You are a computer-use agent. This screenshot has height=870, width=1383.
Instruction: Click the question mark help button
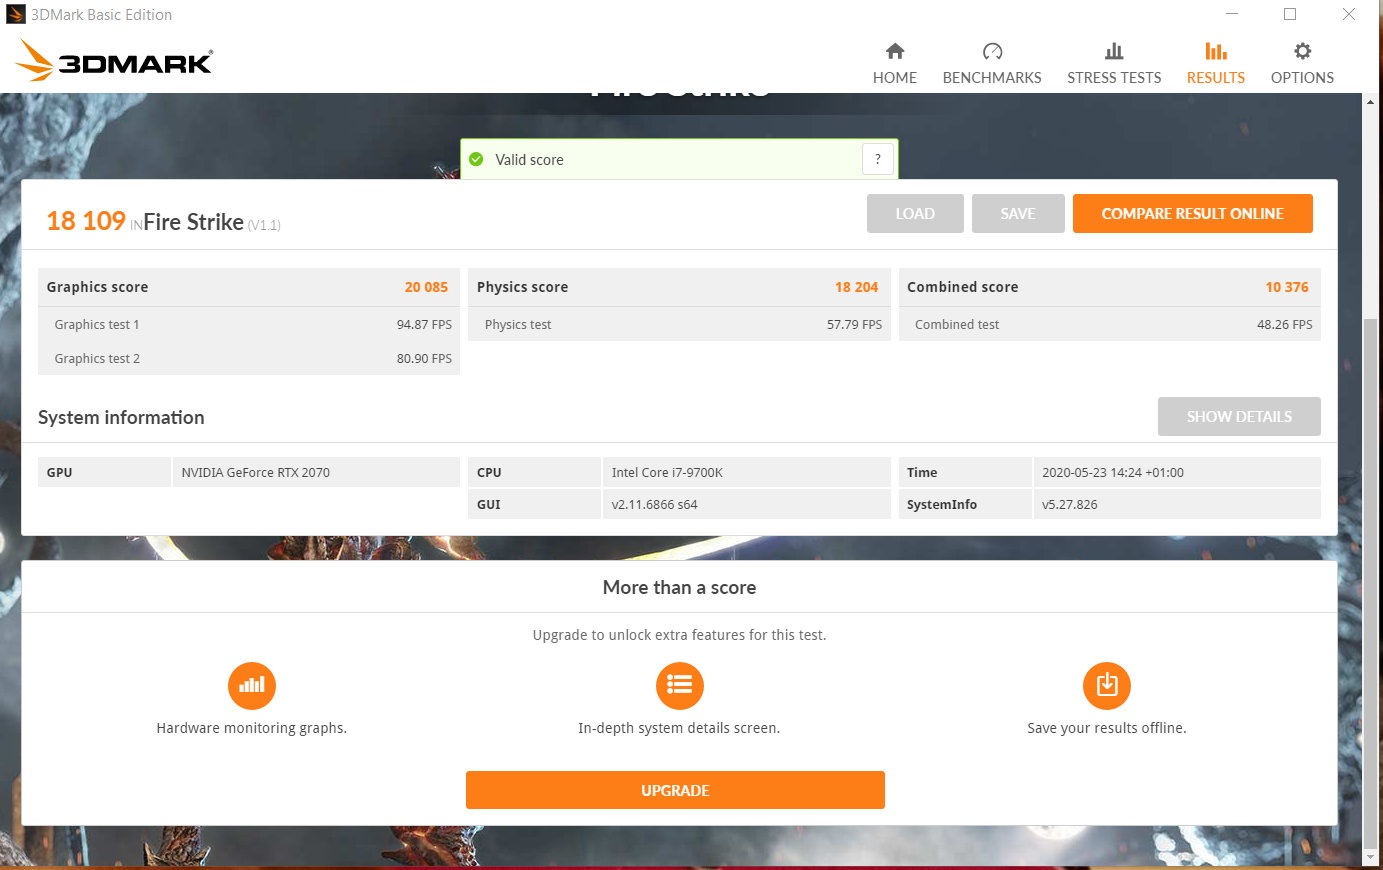pyautogui.click(x=877, y=159)
